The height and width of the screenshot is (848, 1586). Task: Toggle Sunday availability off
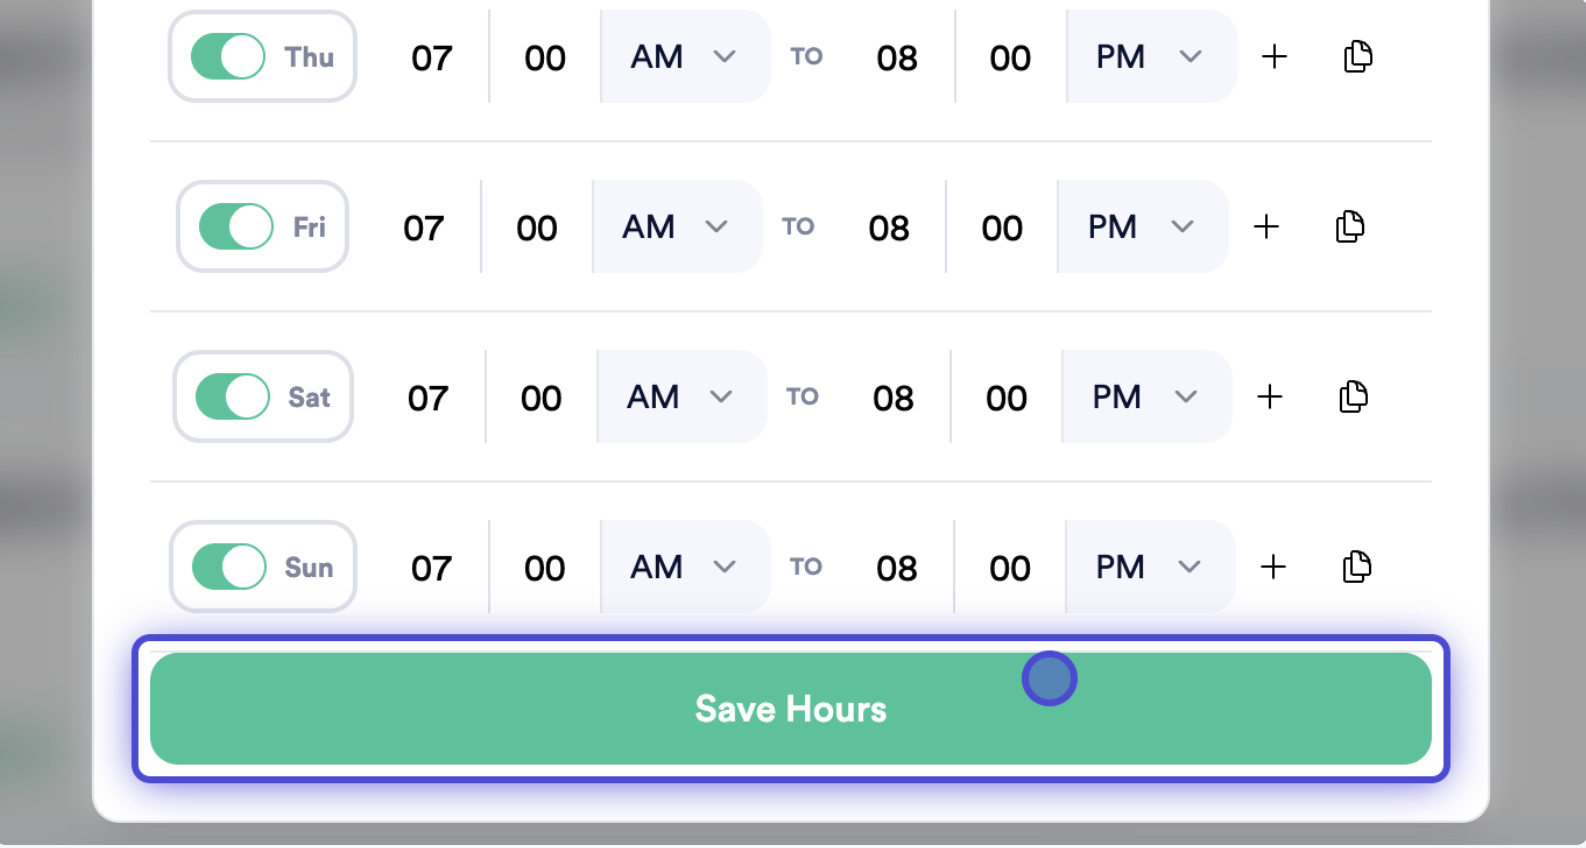(x=229, y=567)
